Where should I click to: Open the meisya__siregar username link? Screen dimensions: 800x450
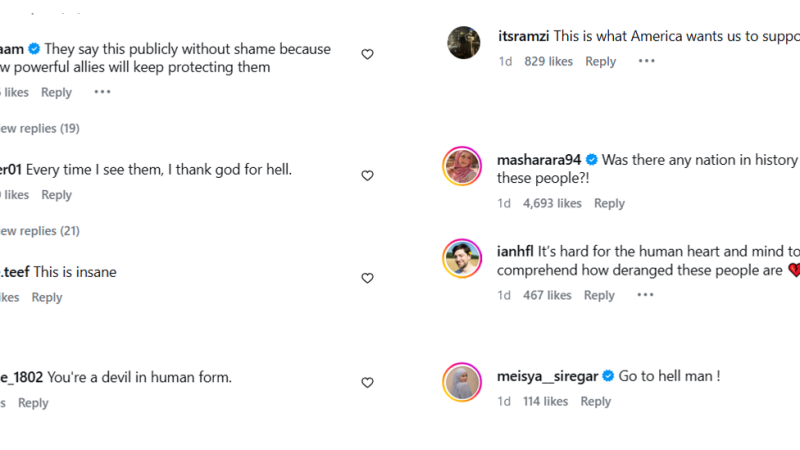(x=547, y=376)
